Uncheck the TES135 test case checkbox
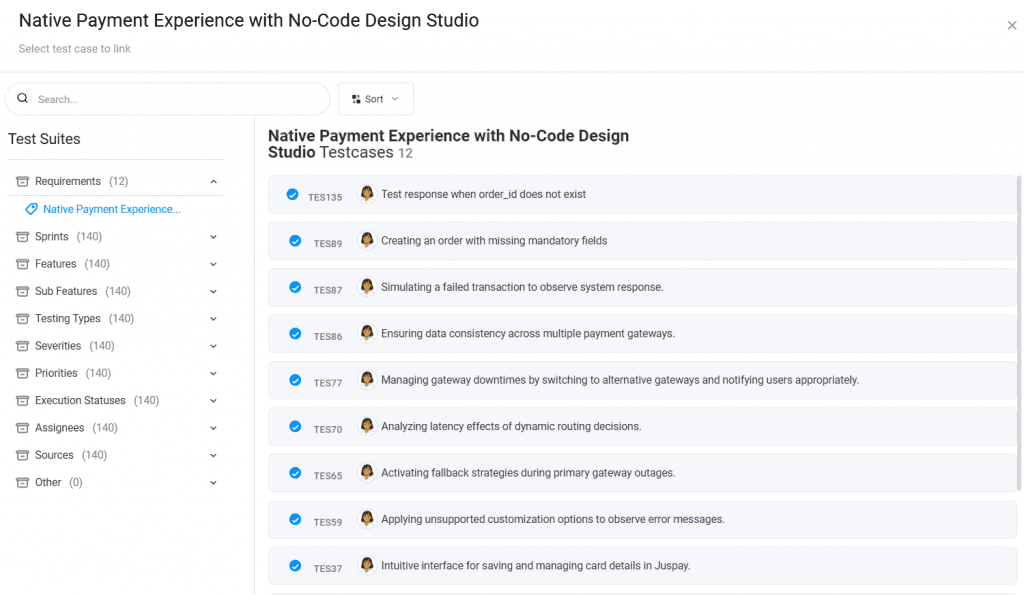This screenshot has width=1024, height=596. point(292,195)
